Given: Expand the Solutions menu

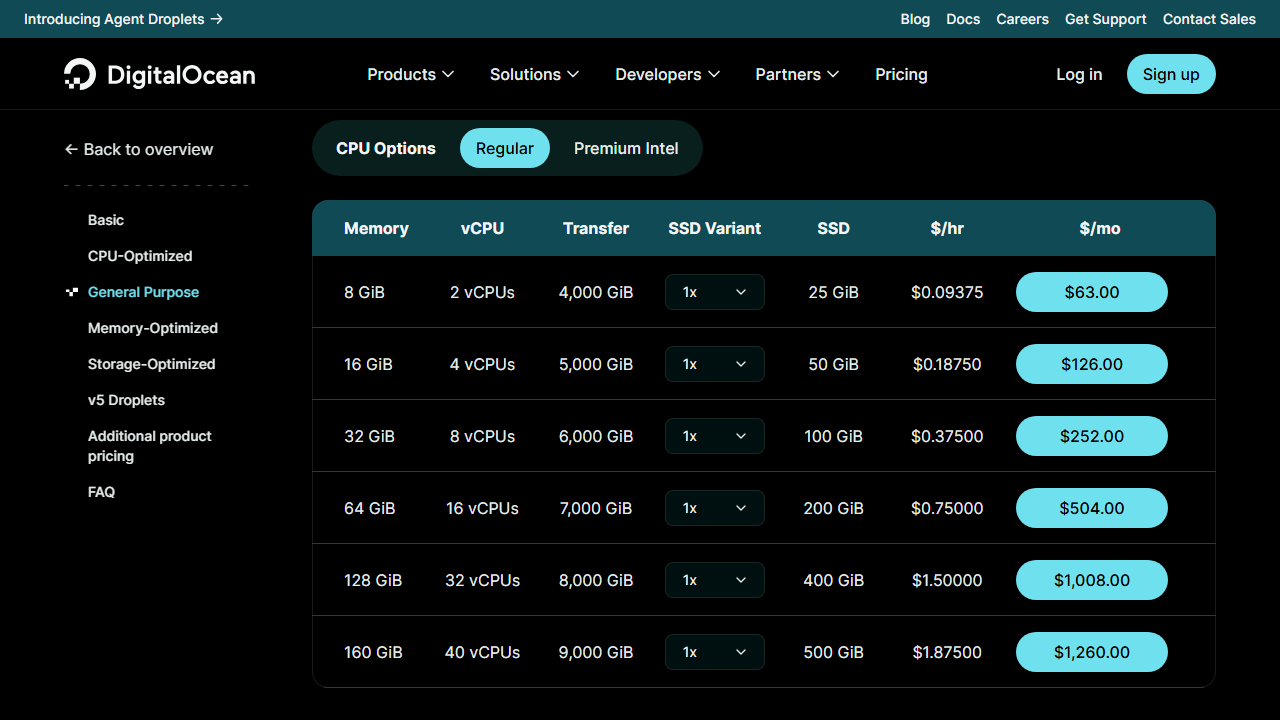Looking at the screenshot, I should point(534,74).
